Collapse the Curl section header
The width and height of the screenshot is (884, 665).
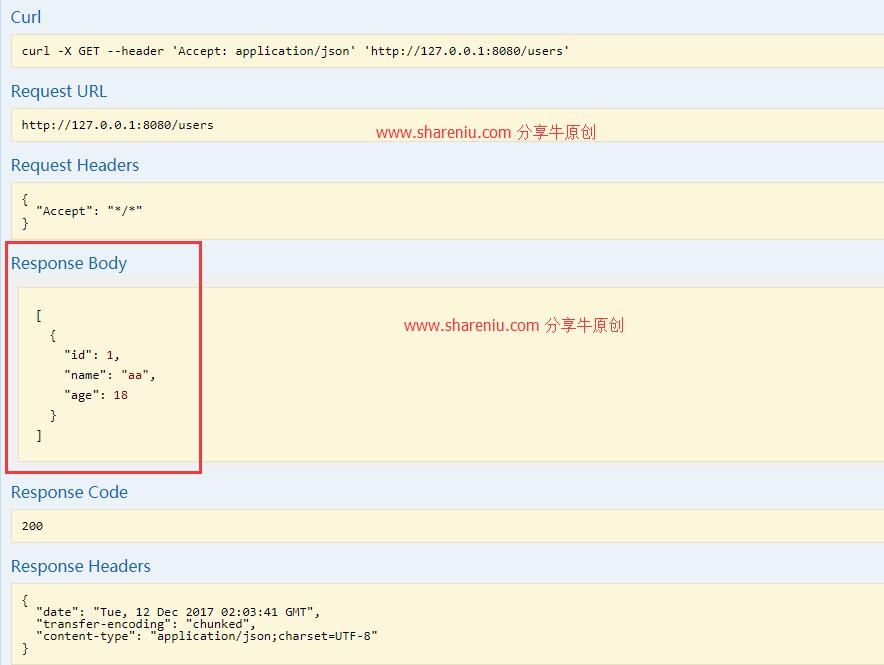coord(25,17)
